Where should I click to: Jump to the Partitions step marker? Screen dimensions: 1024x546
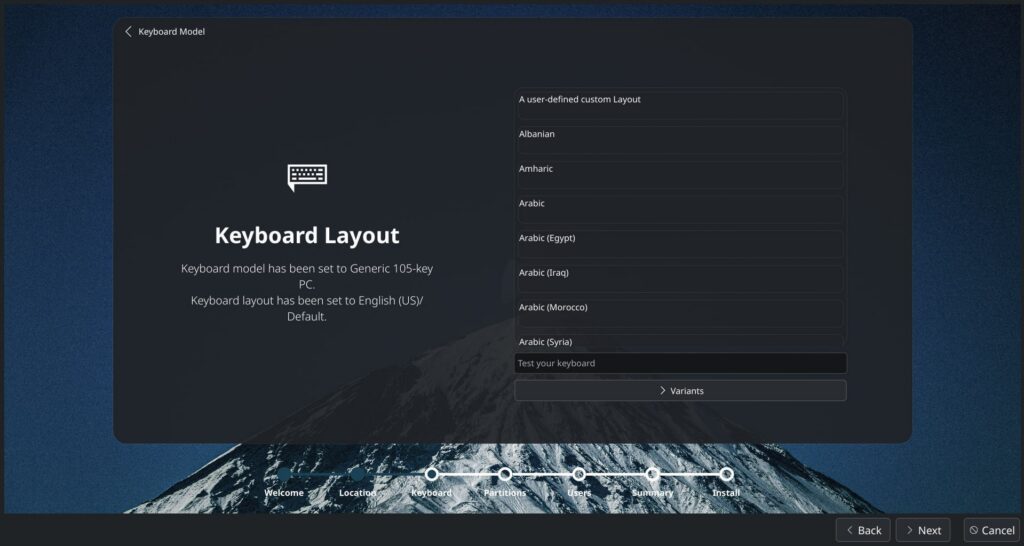505,474
